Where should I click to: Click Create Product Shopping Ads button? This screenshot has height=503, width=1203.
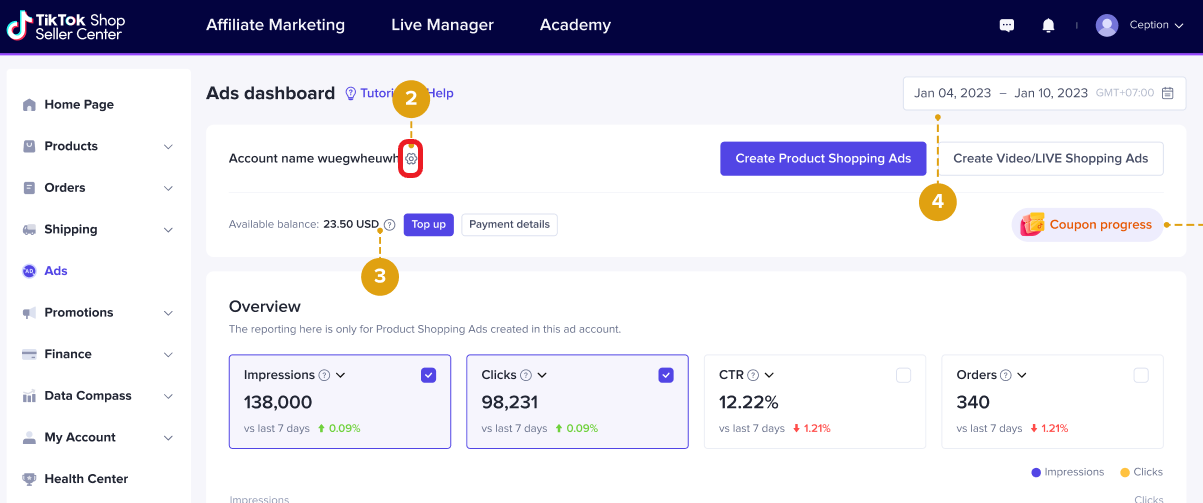pyautogui.click(x=823, y=158)
